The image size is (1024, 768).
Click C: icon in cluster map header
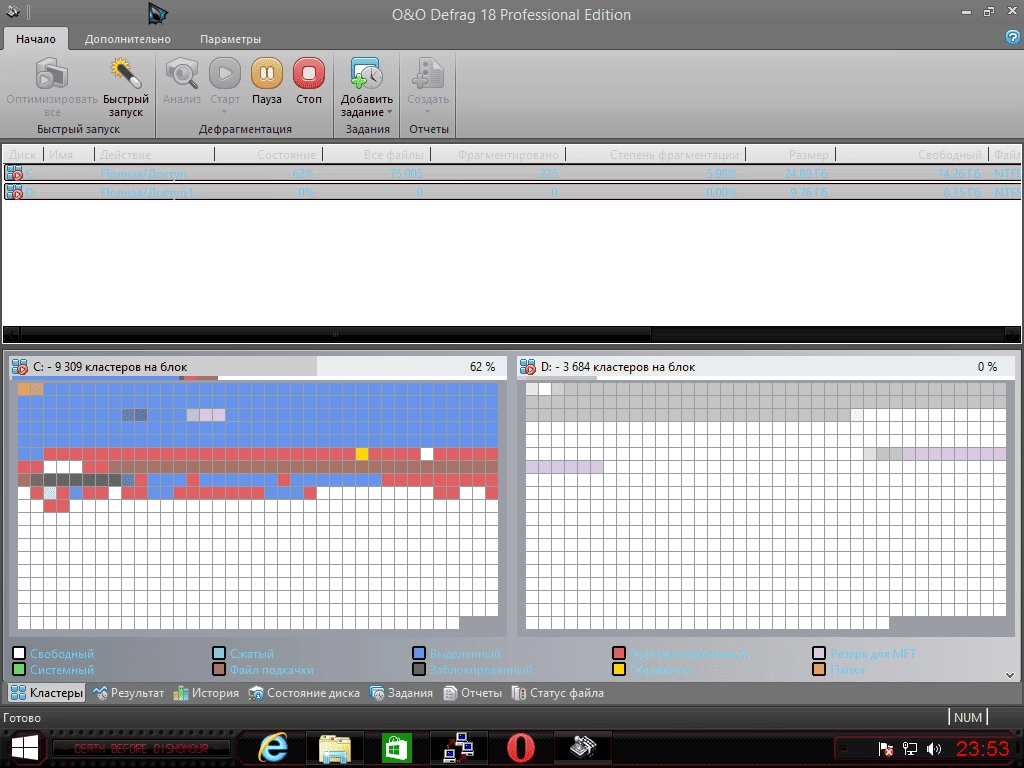[x=20, y=366]
